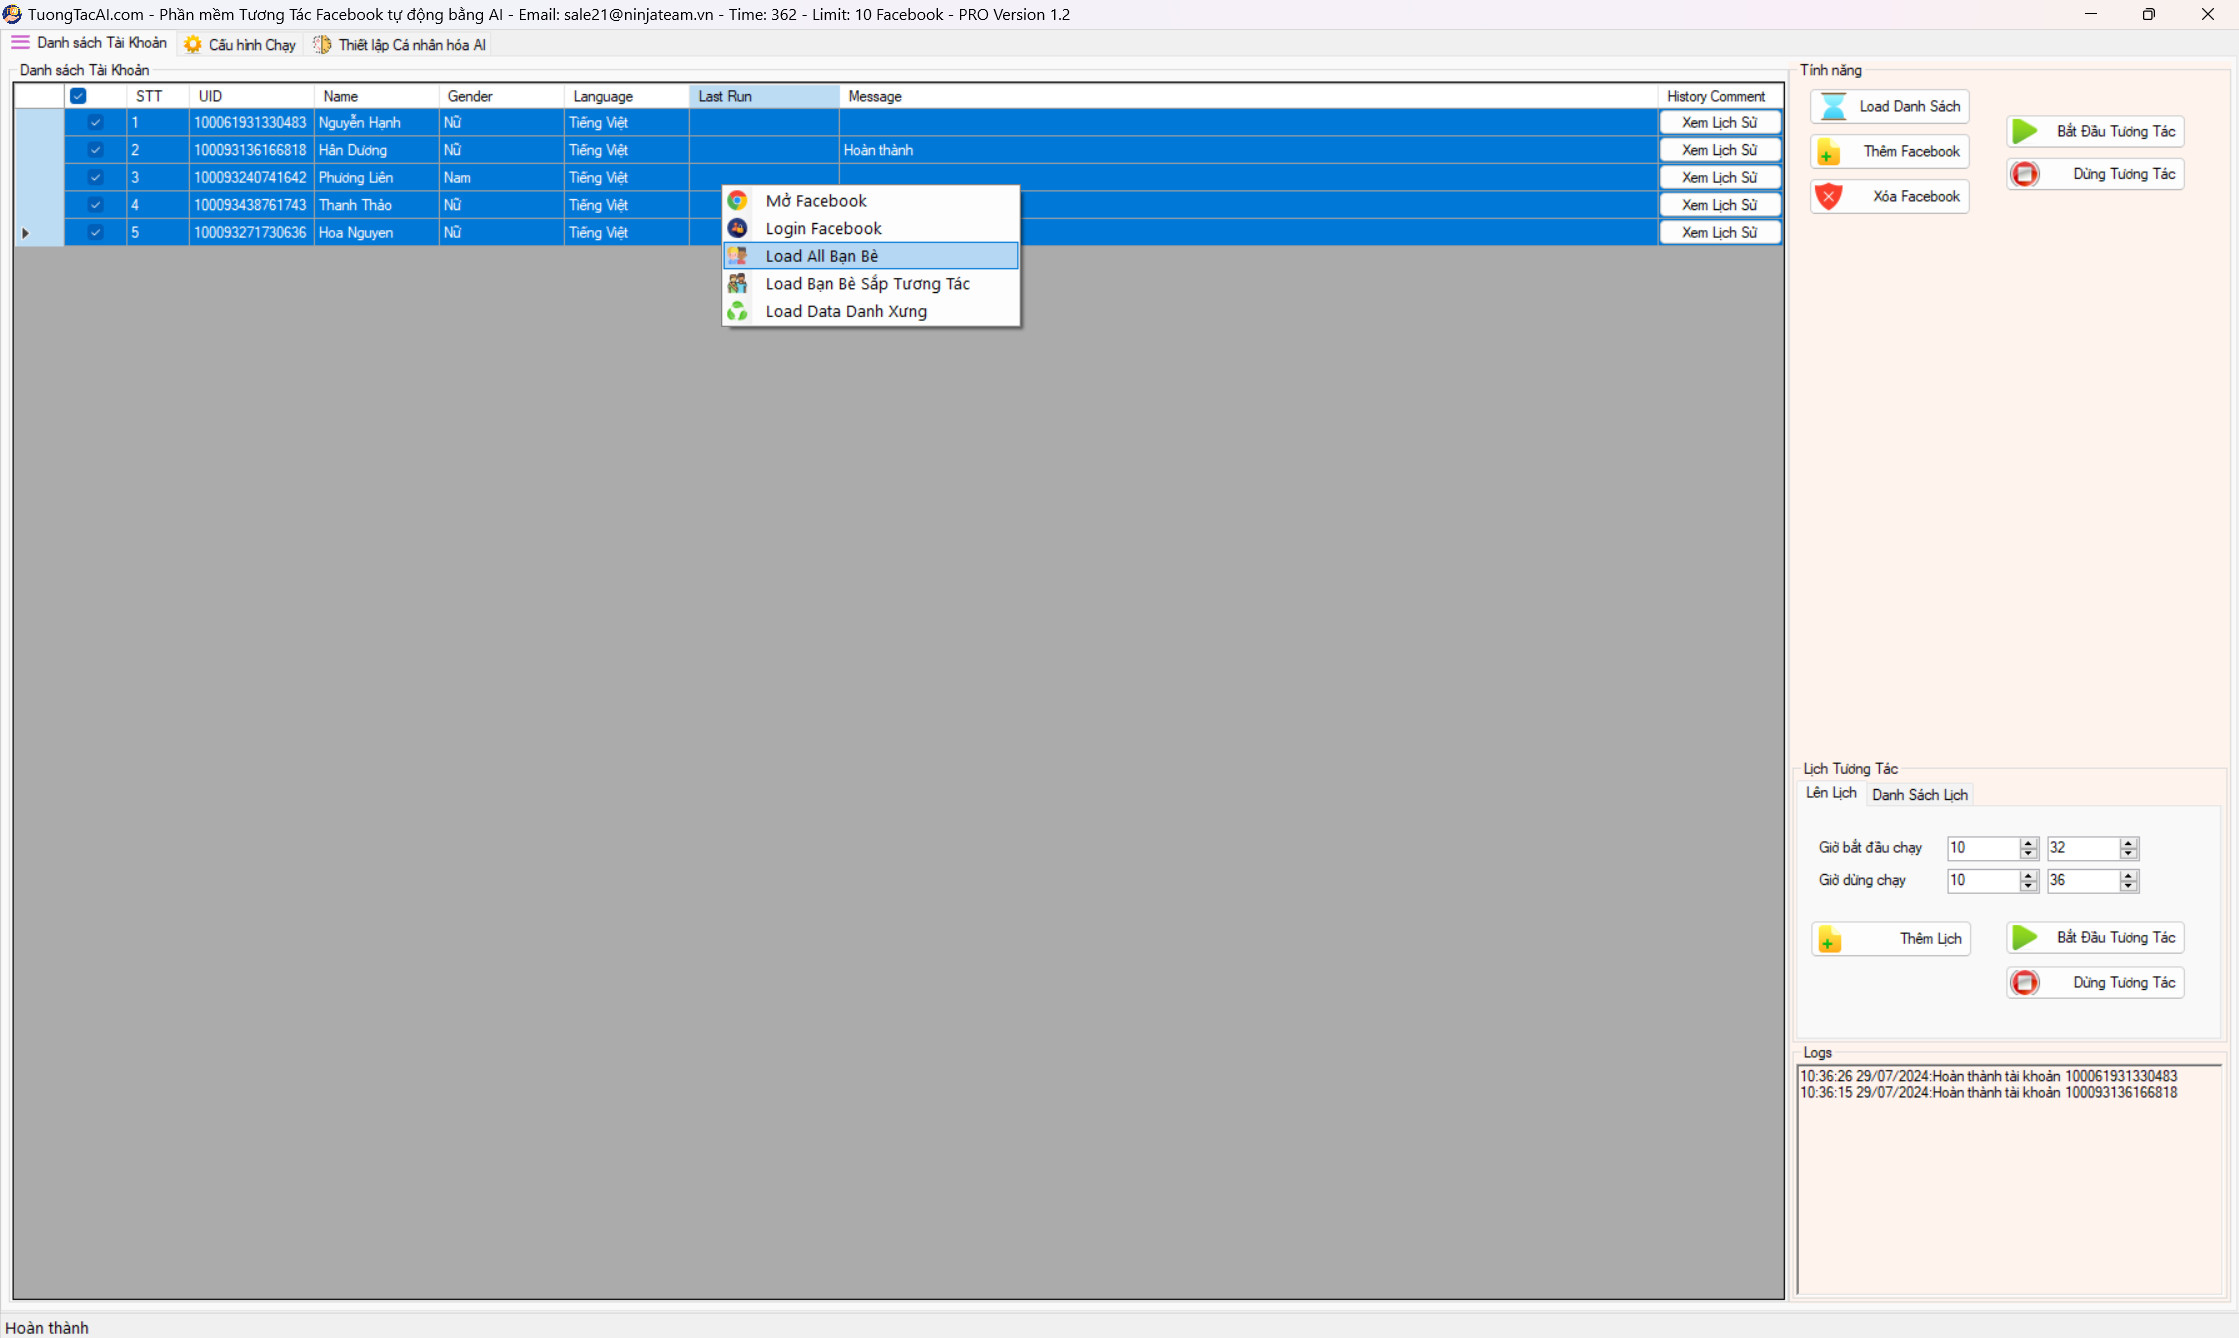Click Danh sách Tài Khoản menu in toolbar

tap(89, 43)
